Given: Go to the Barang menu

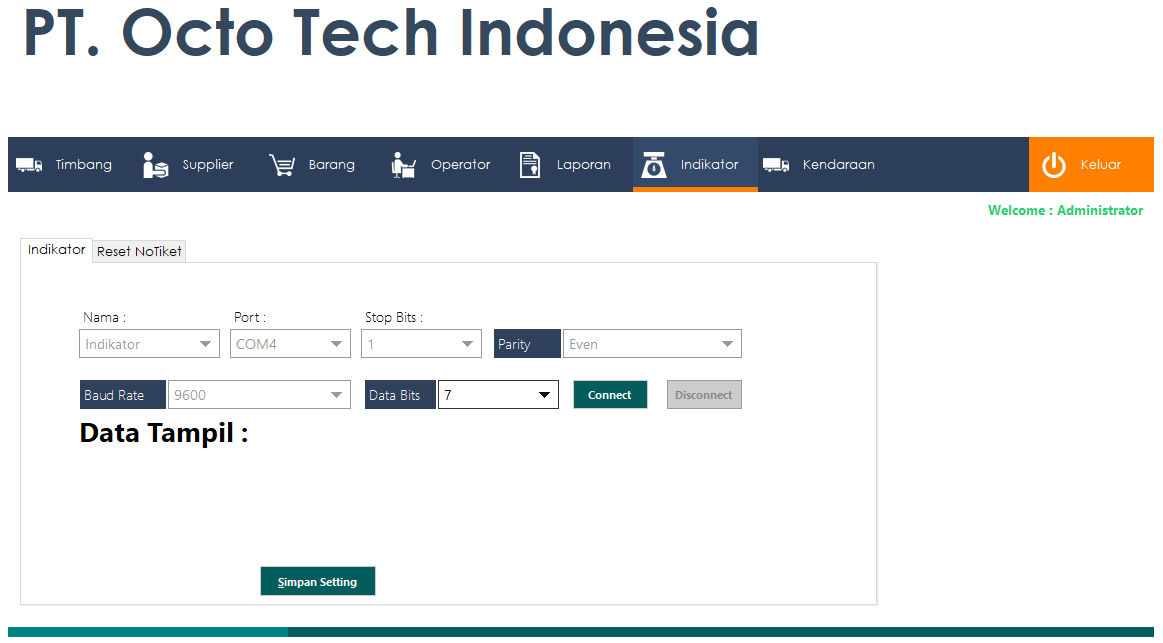Looking at the screenshot, I should point(332,165).
